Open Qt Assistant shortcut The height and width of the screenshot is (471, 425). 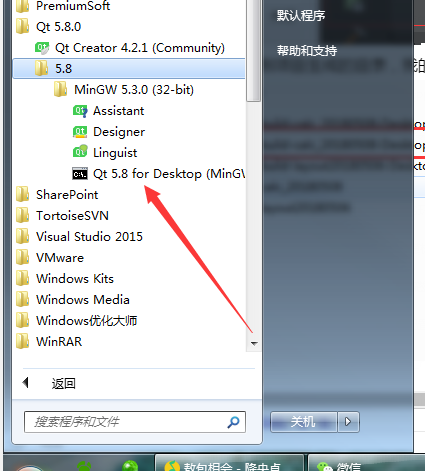pyautogui.click(x=108, y=111)
